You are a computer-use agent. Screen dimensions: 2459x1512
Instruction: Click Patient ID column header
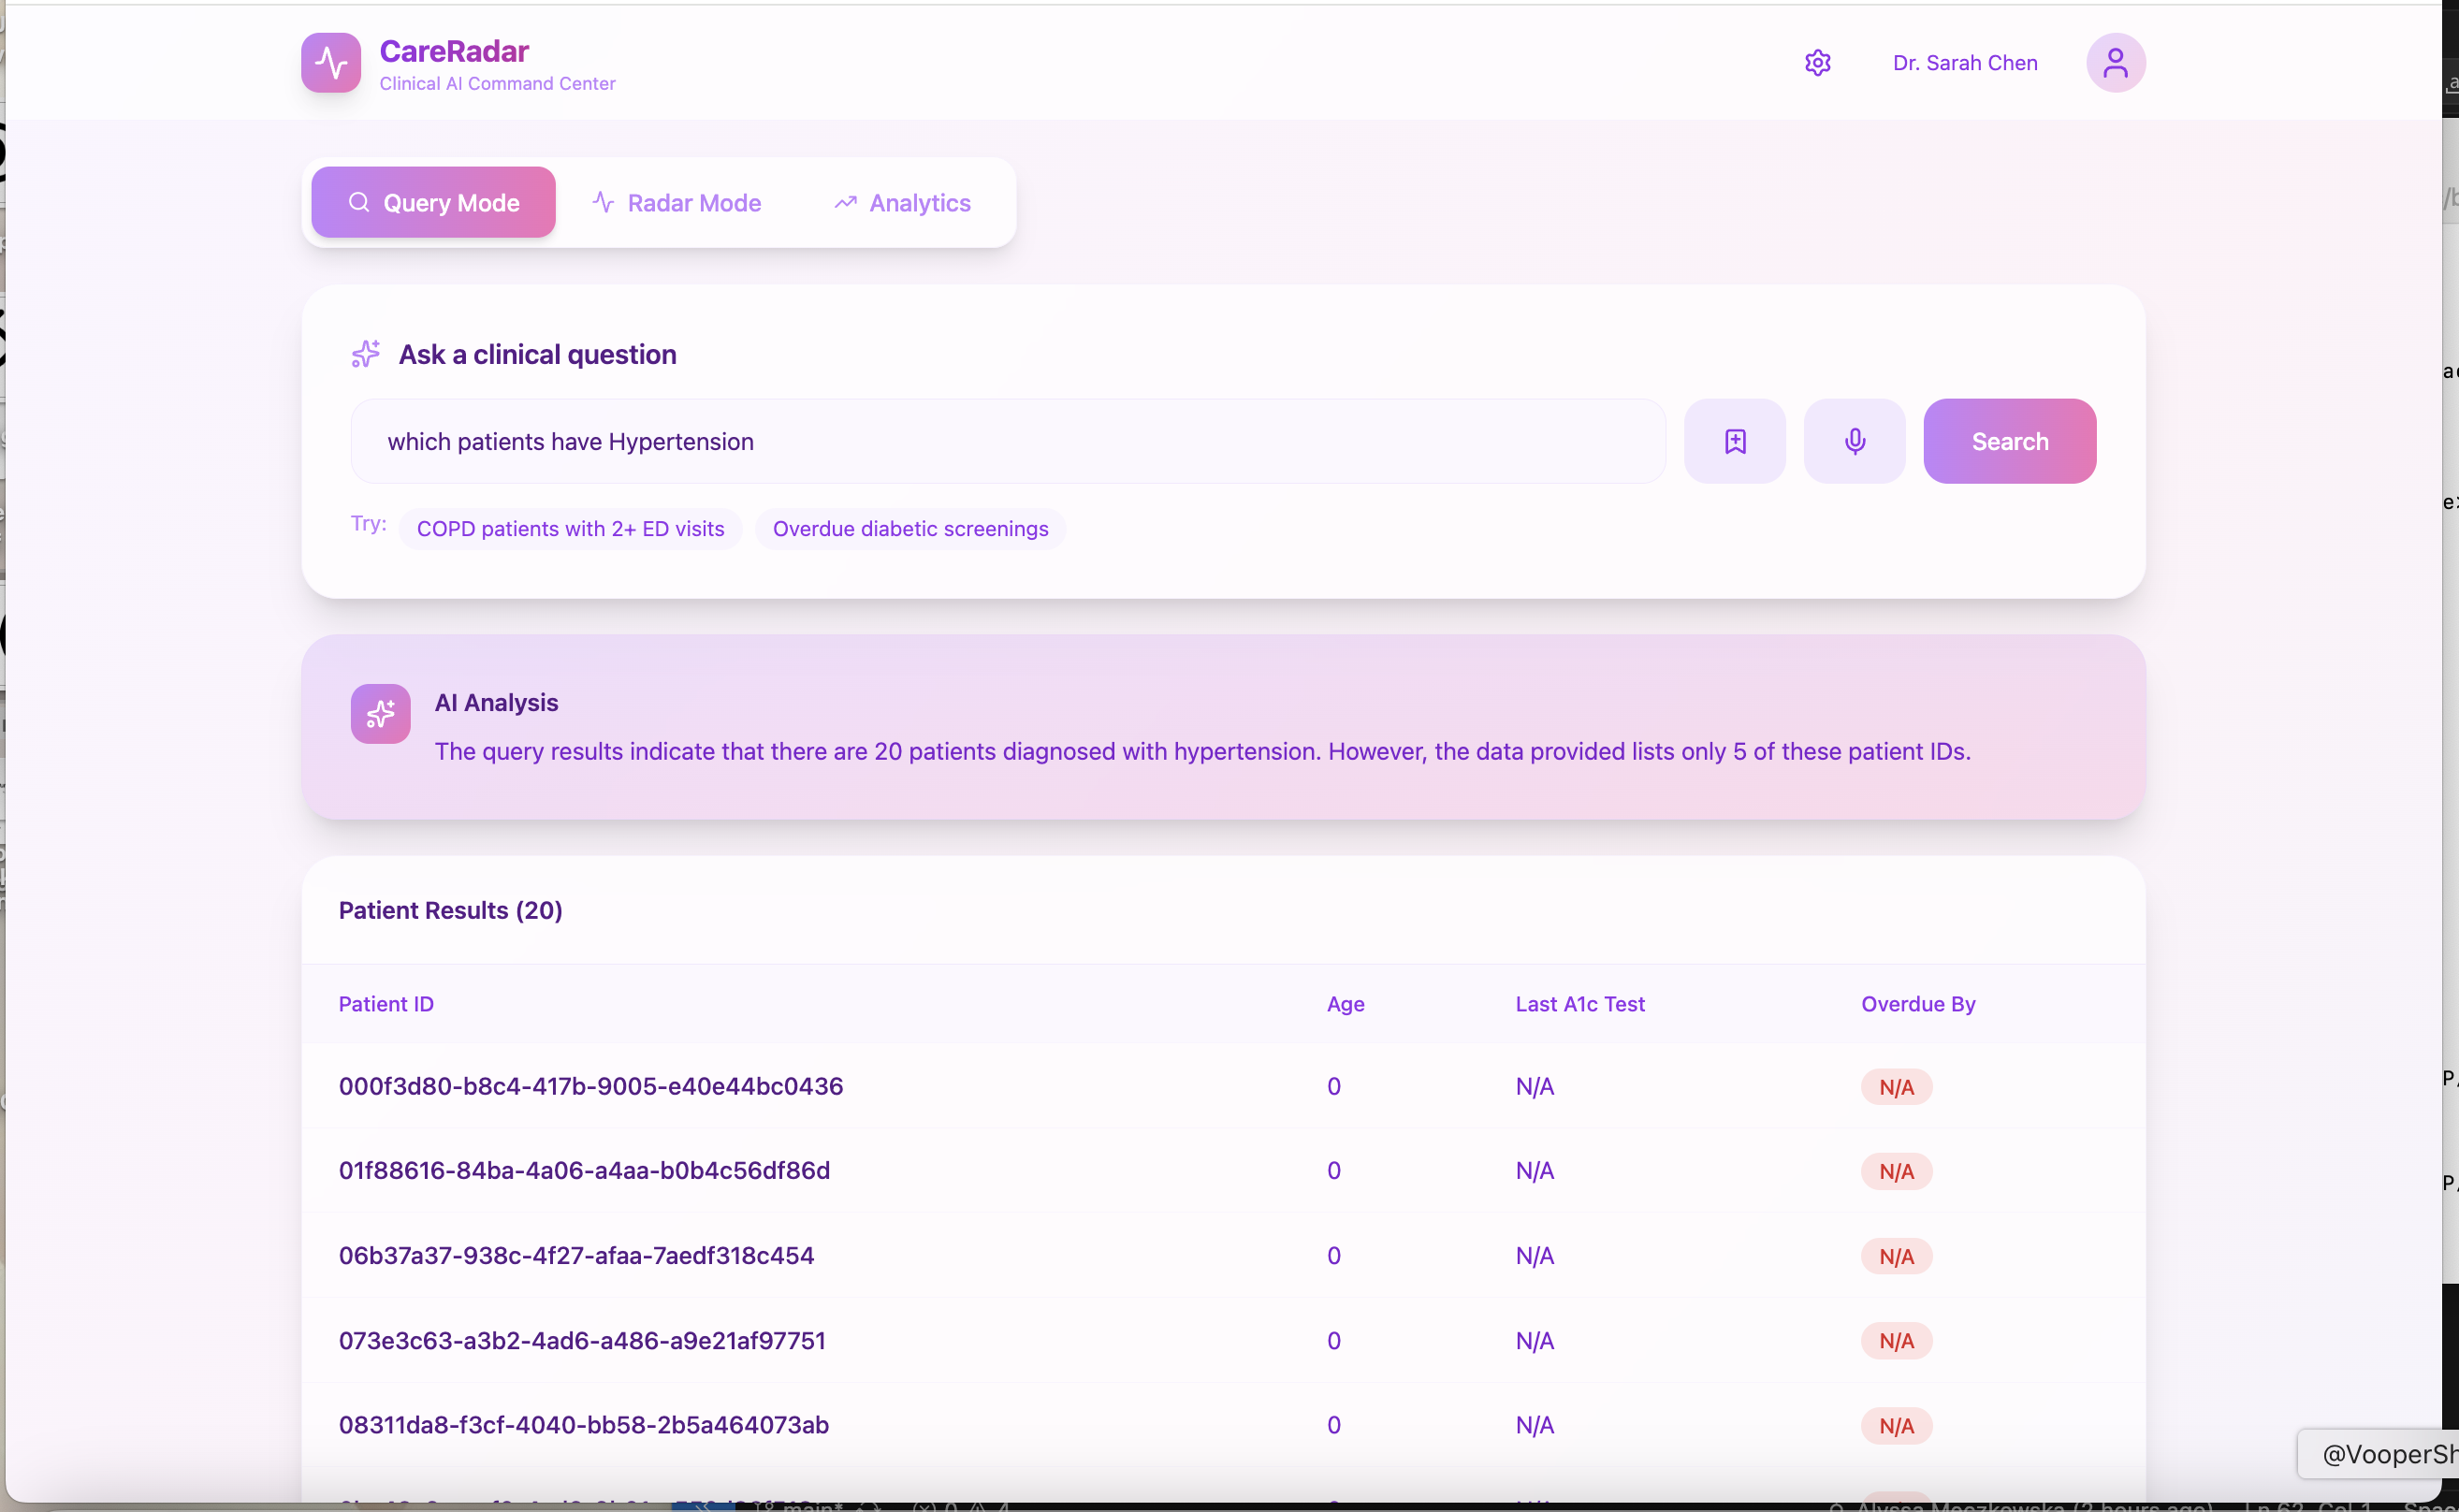click(x=386, y=1004)
